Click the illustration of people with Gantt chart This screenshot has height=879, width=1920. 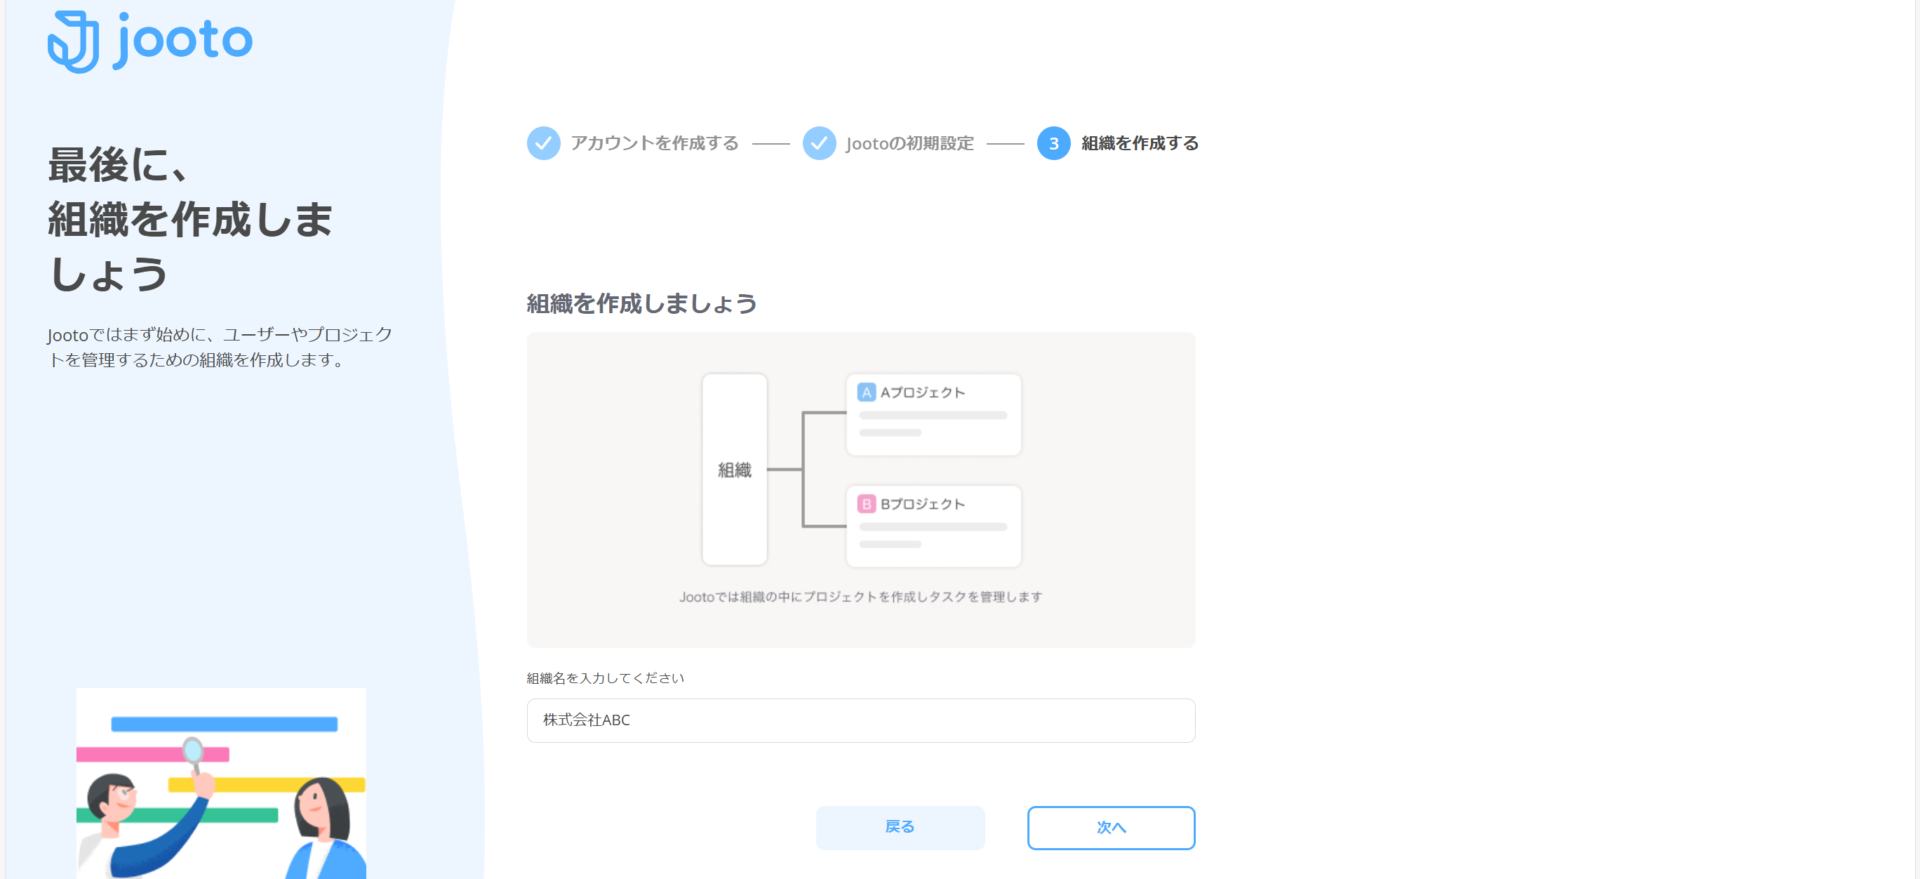click(221, 783)
